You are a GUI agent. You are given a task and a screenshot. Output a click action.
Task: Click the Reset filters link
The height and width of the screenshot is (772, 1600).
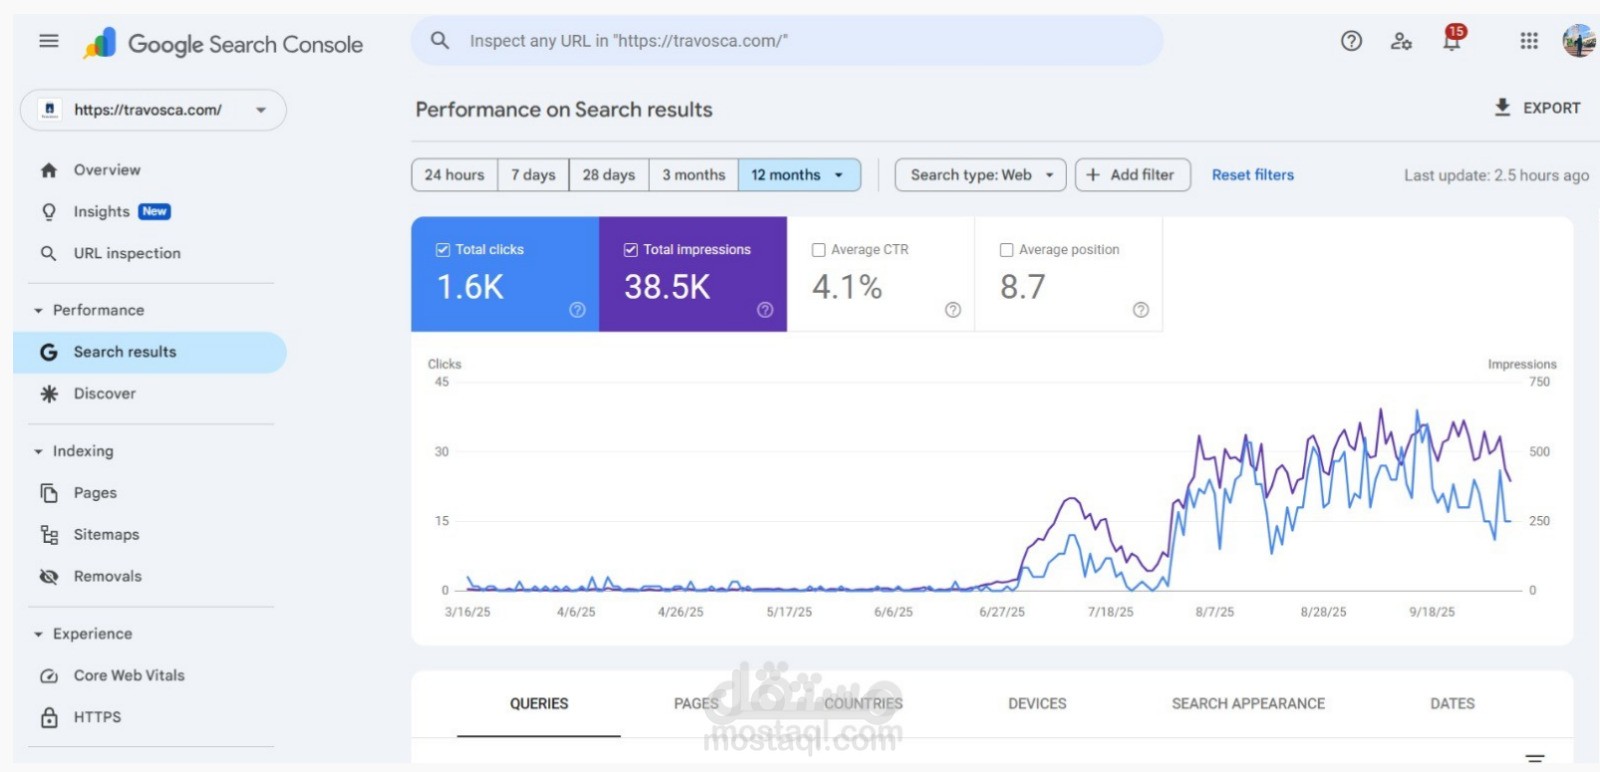click(1252, 175)
